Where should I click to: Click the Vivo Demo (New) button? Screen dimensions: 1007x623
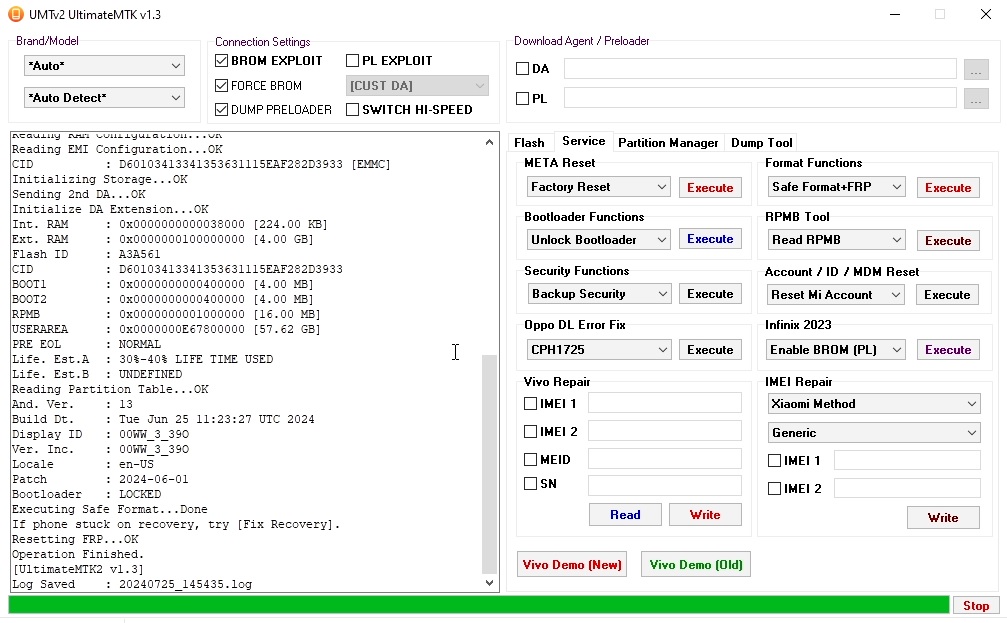[572, 565]
